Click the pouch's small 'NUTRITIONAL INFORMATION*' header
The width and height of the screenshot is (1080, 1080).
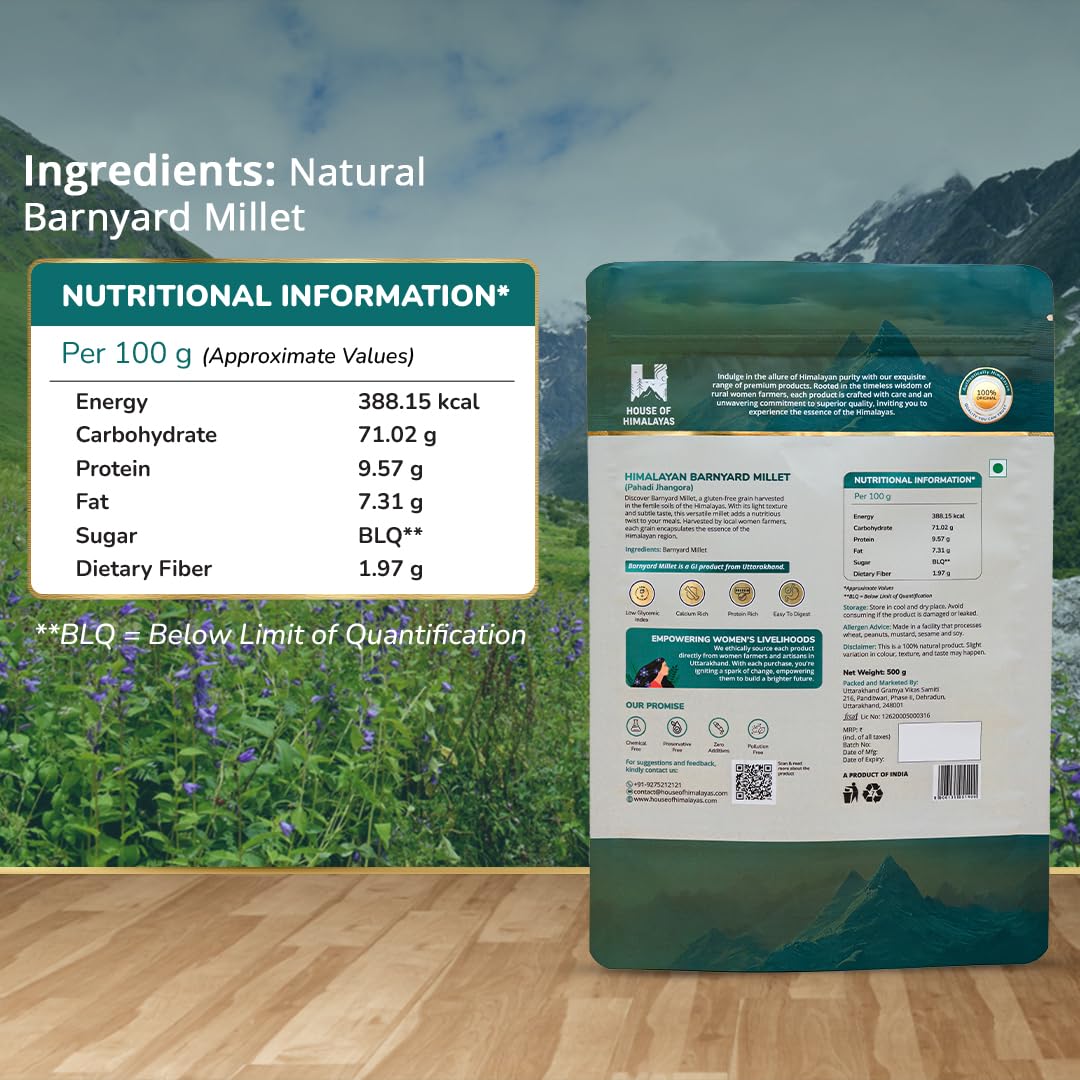913,479
